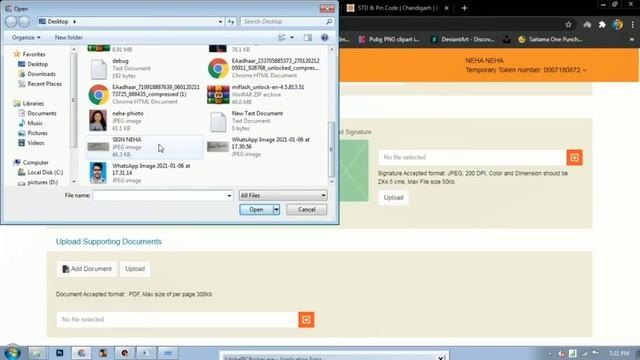Open the view options dropdown arrow
The width and height of the screenshot is (640, 360).
tap(292, 38)
